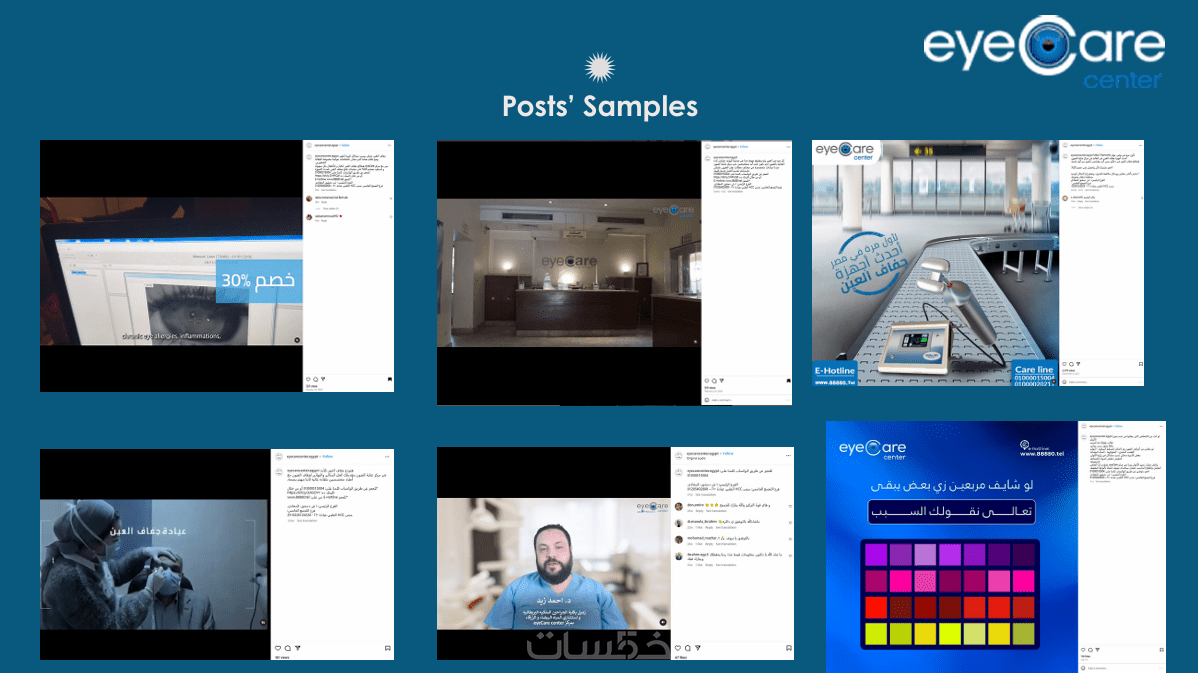Open comments on the 30% discount post
Image resolution: width=1198 pixels, height=673 pixels.
point(316,379)
